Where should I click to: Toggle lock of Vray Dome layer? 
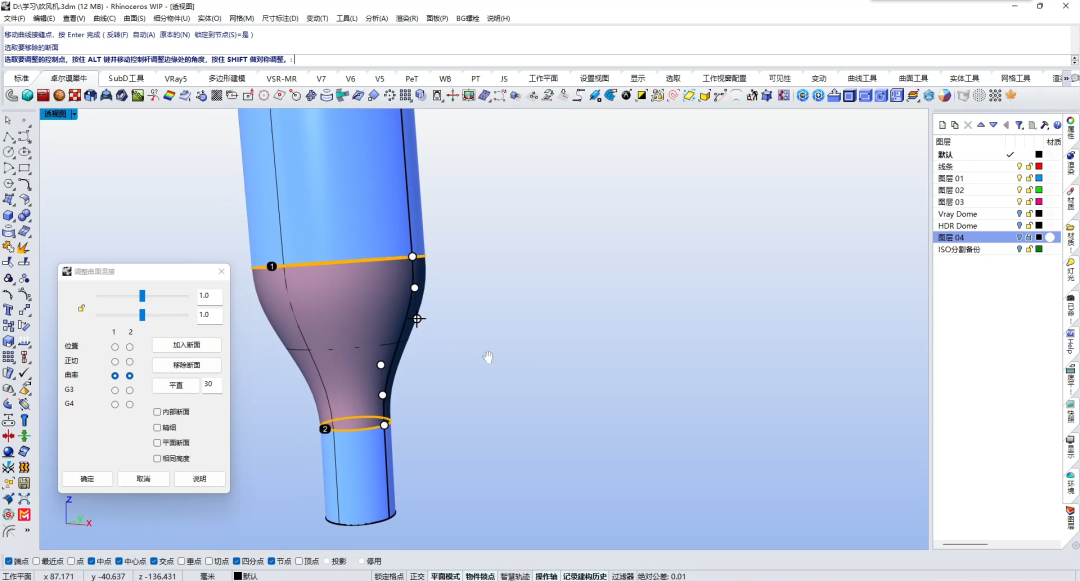pos(1029,214)
